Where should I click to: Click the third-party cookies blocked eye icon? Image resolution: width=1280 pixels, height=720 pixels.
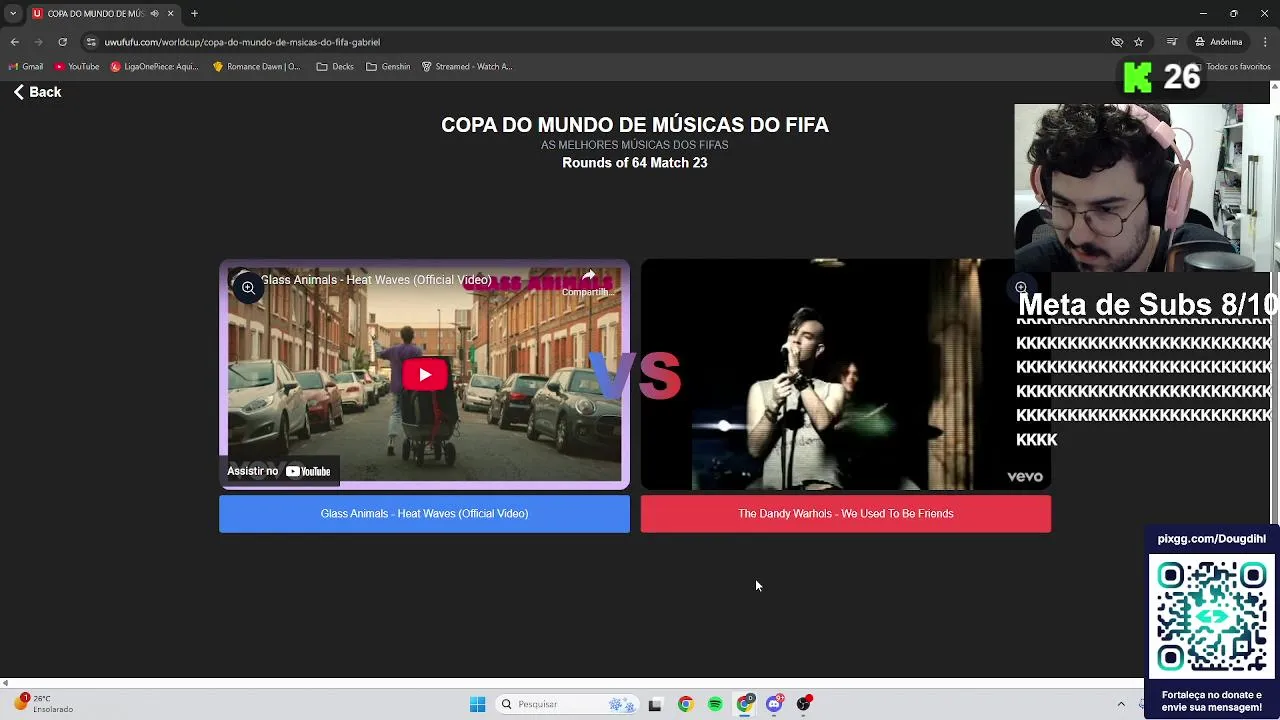1117,42
